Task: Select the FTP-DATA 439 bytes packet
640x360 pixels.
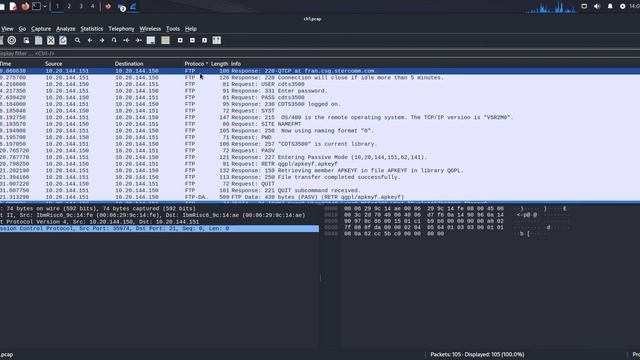Action: coord(320,197)
